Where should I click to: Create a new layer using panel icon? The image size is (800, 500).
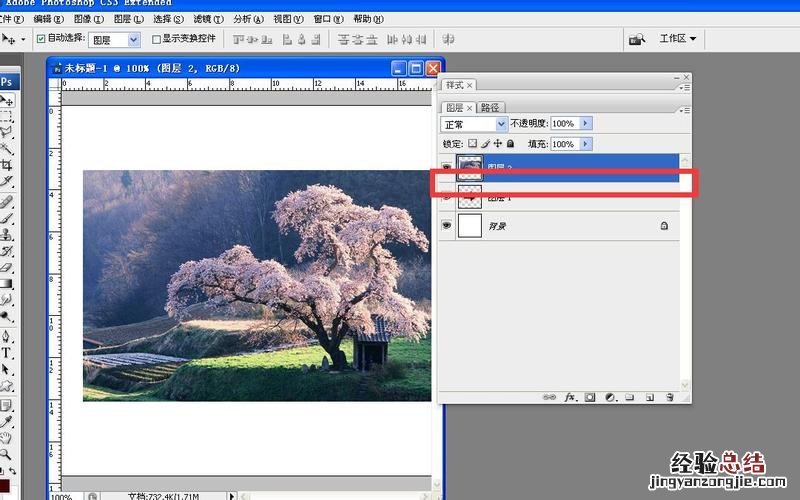pos(649,397)
